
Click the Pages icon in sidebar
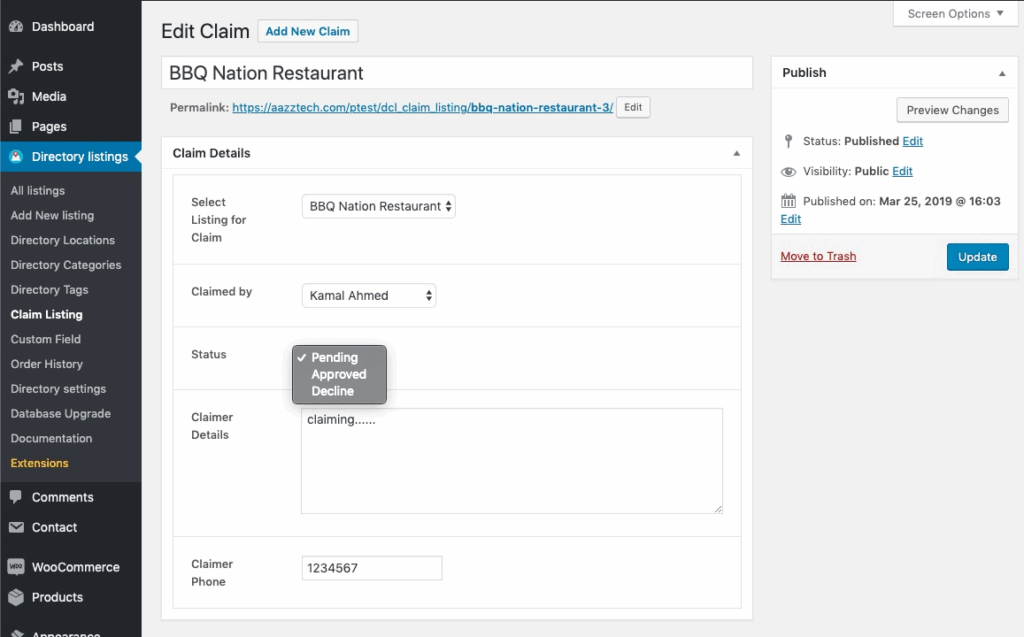coord(16,127)
